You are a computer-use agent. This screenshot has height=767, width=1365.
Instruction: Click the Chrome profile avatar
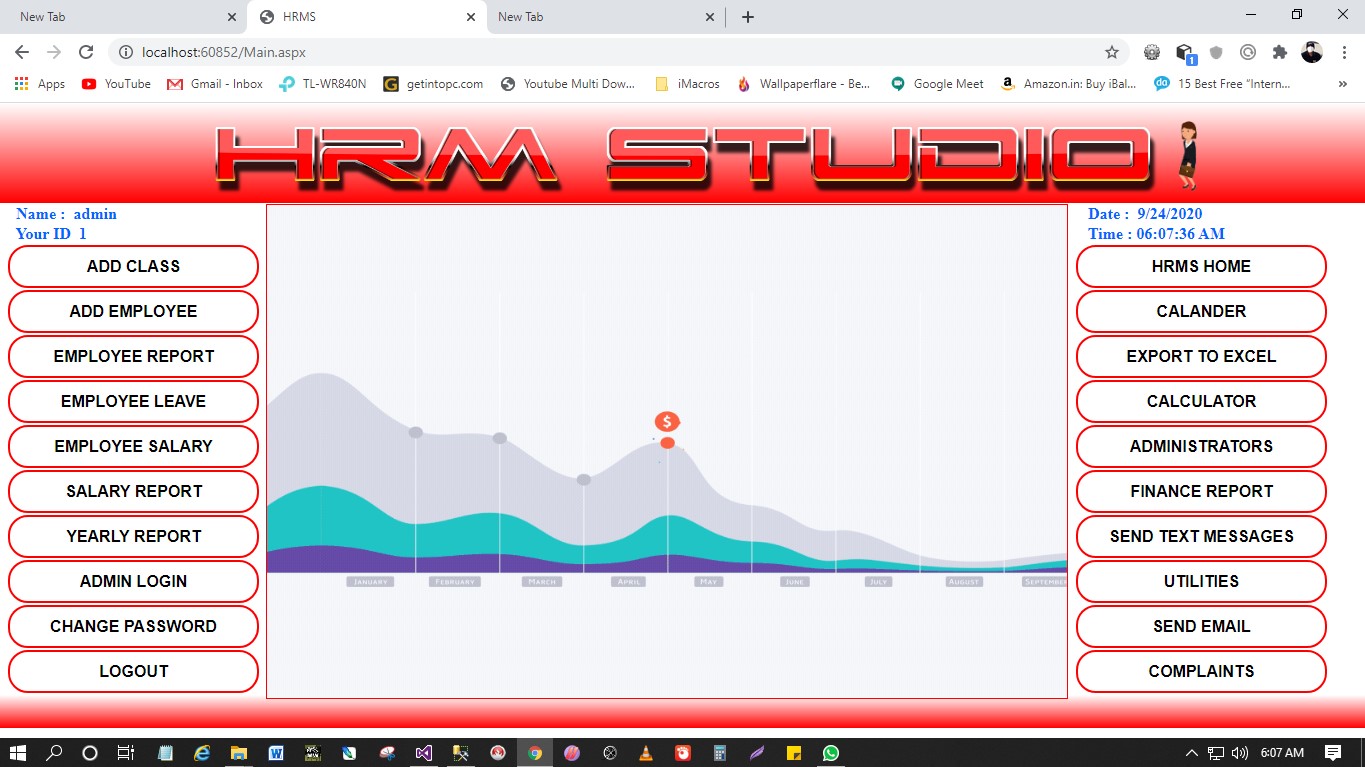click(x=1311, y=52)
